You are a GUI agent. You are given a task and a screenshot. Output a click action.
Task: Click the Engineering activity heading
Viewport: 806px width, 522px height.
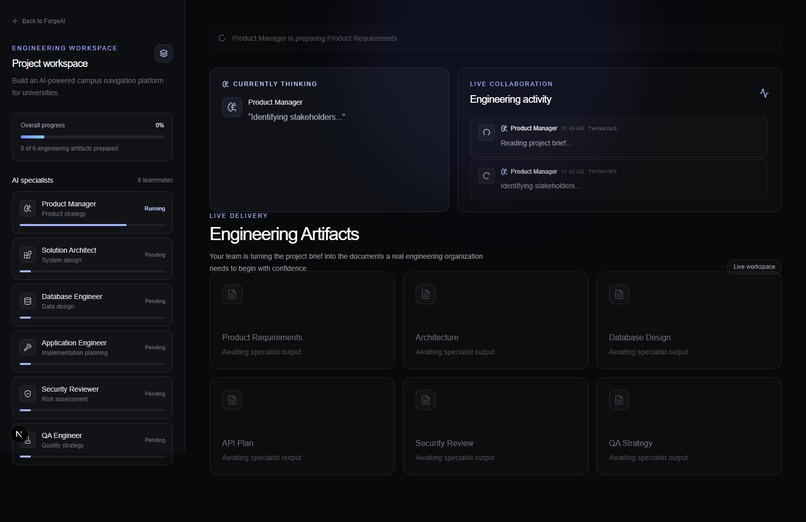coord(510,99)
